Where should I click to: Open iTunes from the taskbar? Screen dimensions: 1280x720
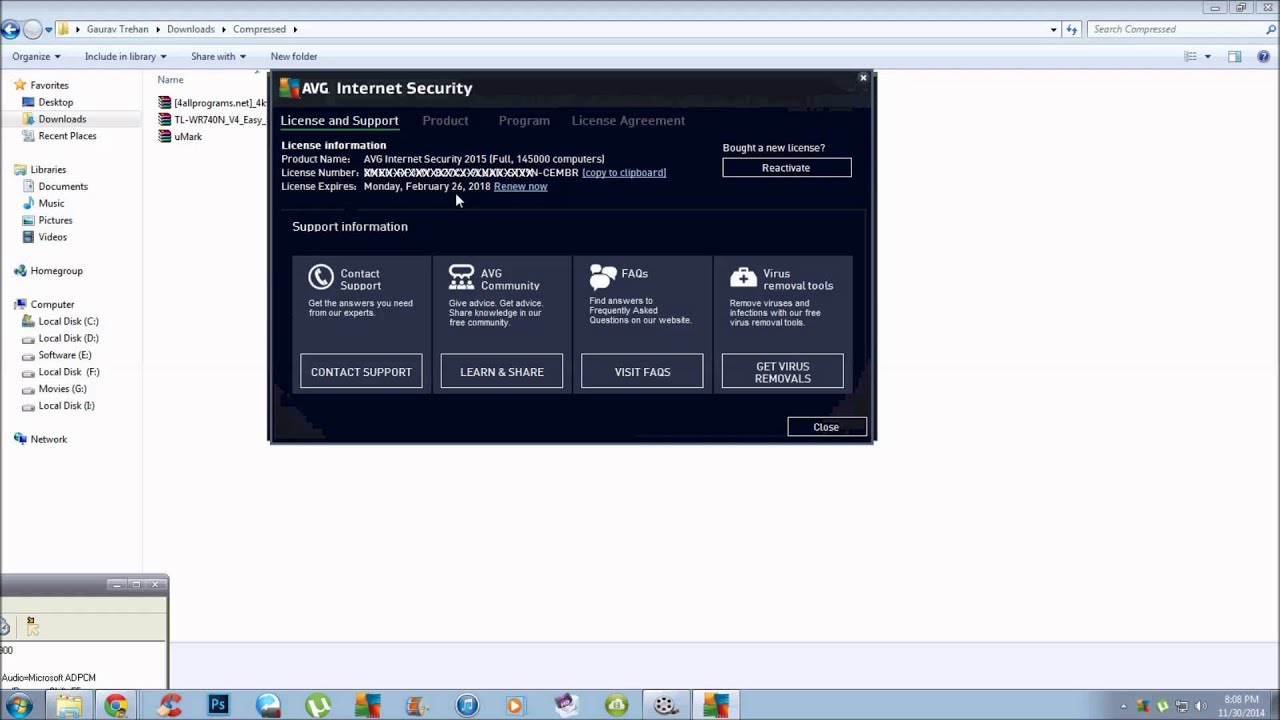tap(467, 706)
